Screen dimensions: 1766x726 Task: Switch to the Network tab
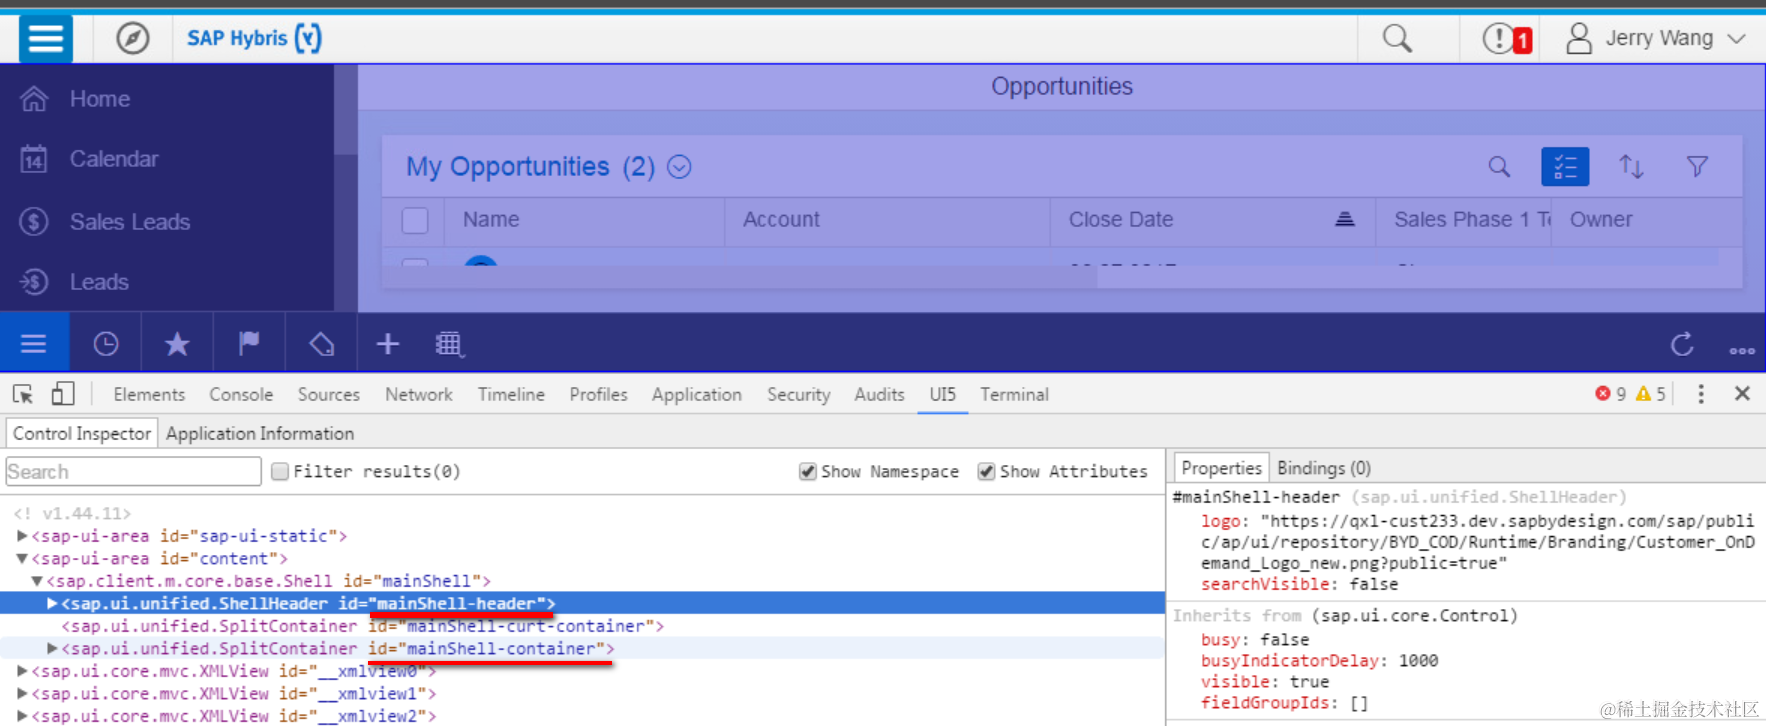419,395
